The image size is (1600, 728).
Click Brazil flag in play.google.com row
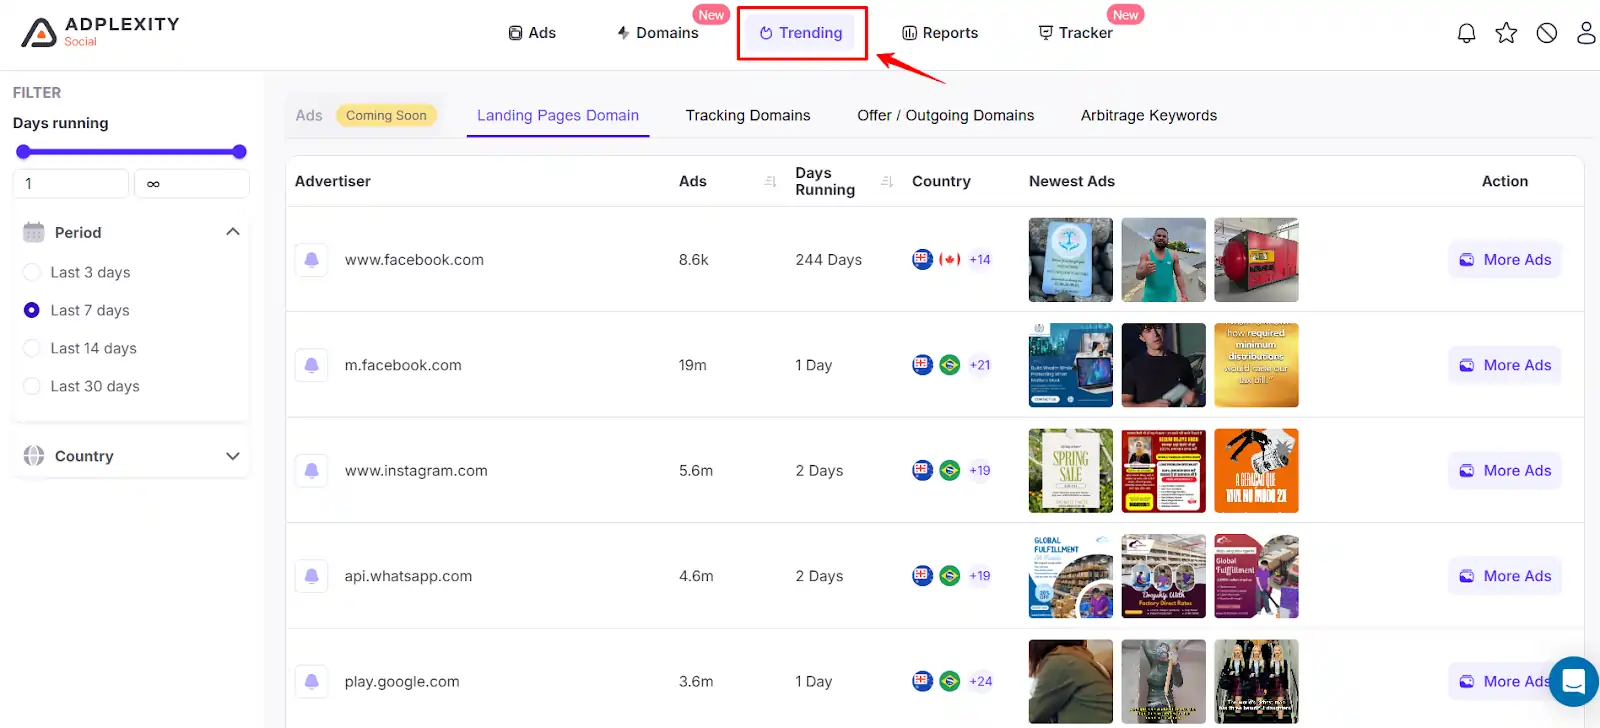point(950,682)
